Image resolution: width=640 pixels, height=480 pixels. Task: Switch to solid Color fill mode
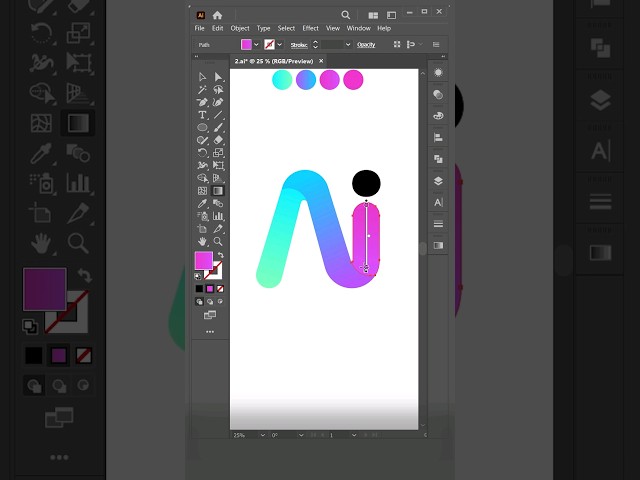tap(199, 289)
